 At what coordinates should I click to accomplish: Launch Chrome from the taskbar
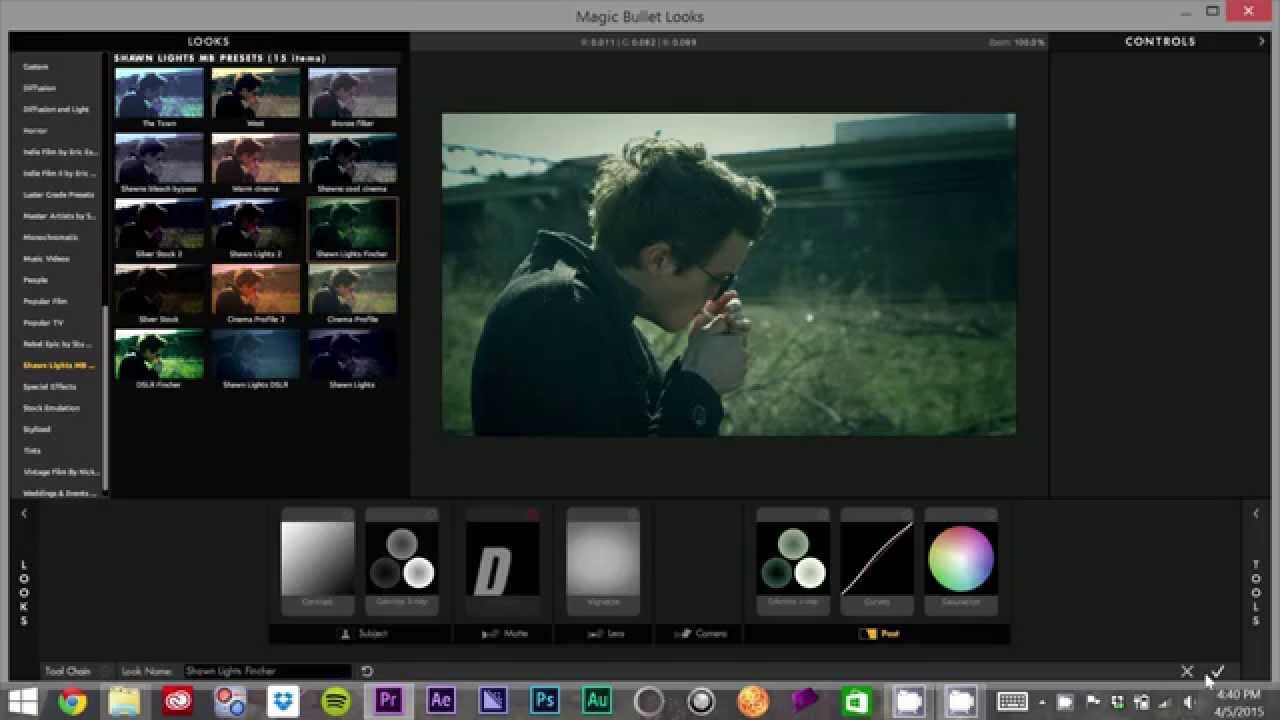point(72,702)
